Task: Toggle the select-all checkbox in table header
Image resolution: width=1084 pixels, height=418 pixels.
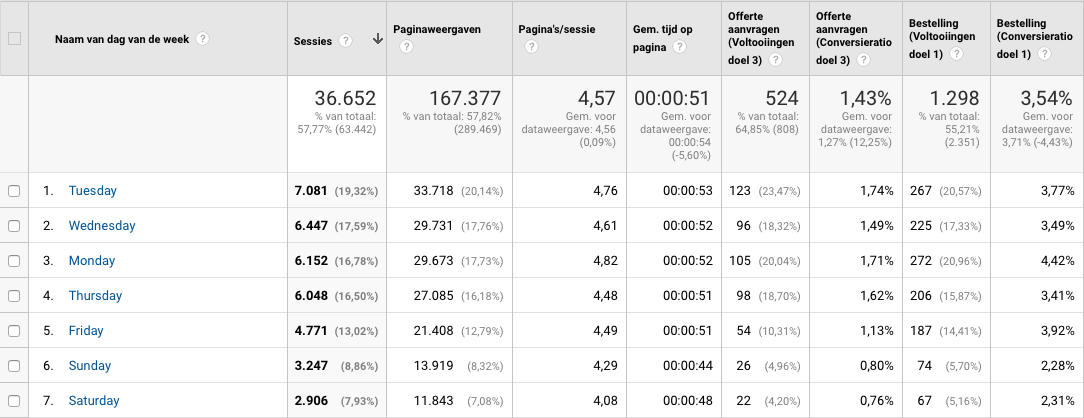Action: point(14,39)
